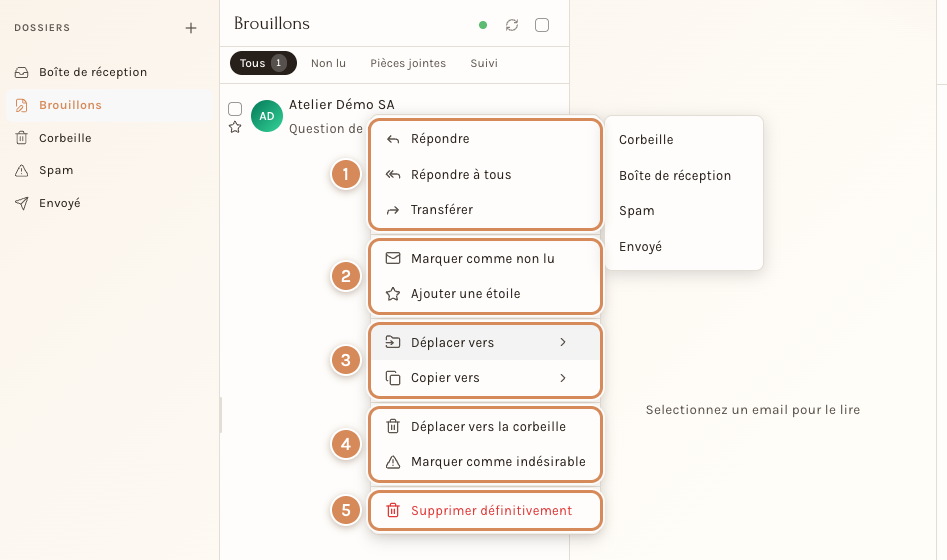947x560 pixels.
Task: Click the Brouillons draft icon
Action: [22, 105]
